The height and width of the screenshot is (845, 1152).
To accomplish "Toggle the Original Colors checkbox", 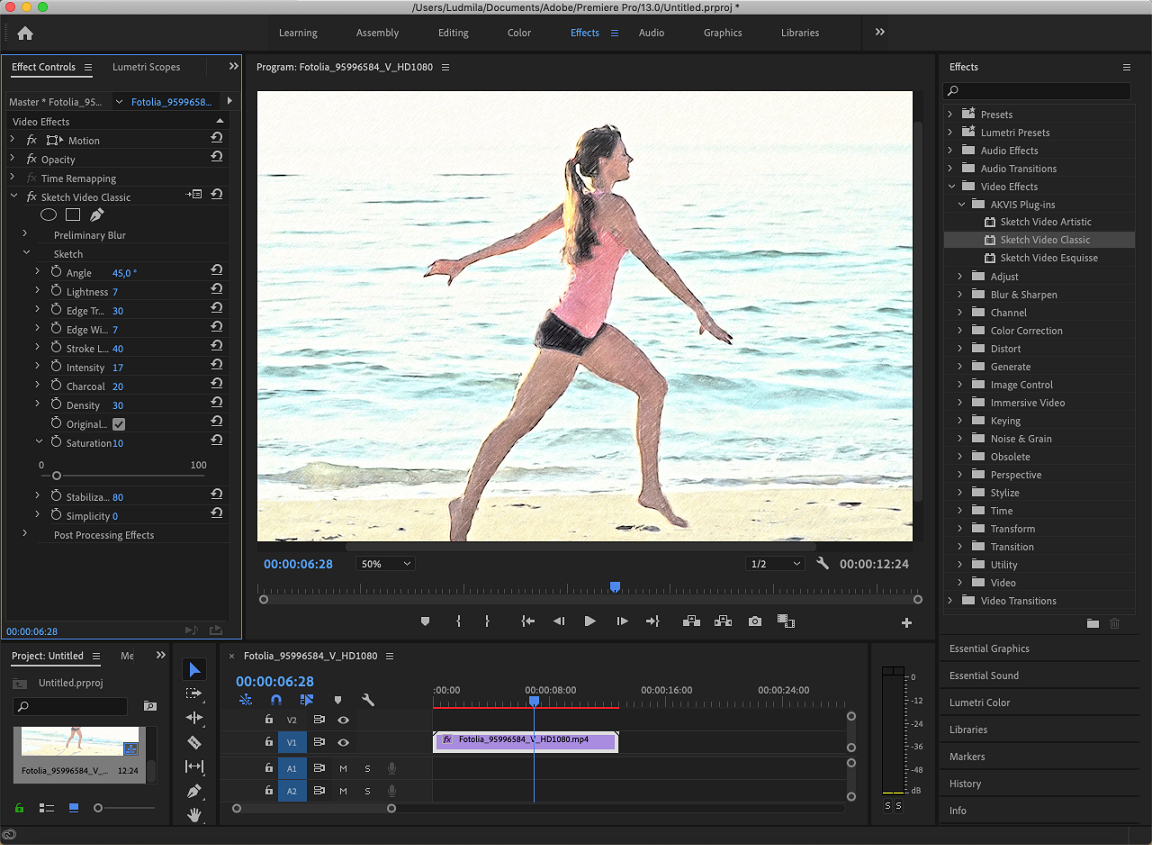I will 119,424.
